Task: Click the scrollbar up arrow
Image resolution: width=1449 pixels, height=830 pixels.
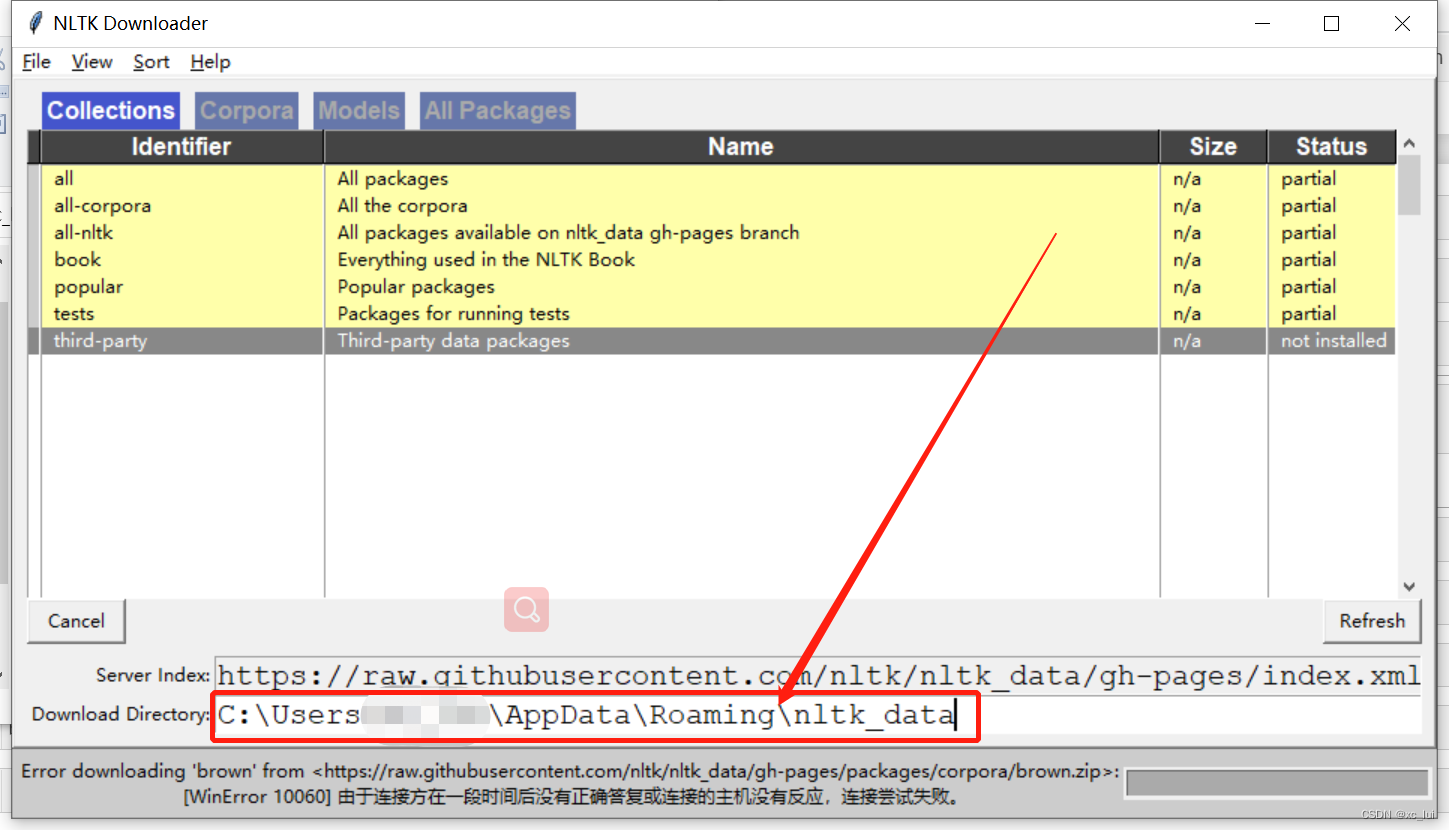Action: point(1409,143)
